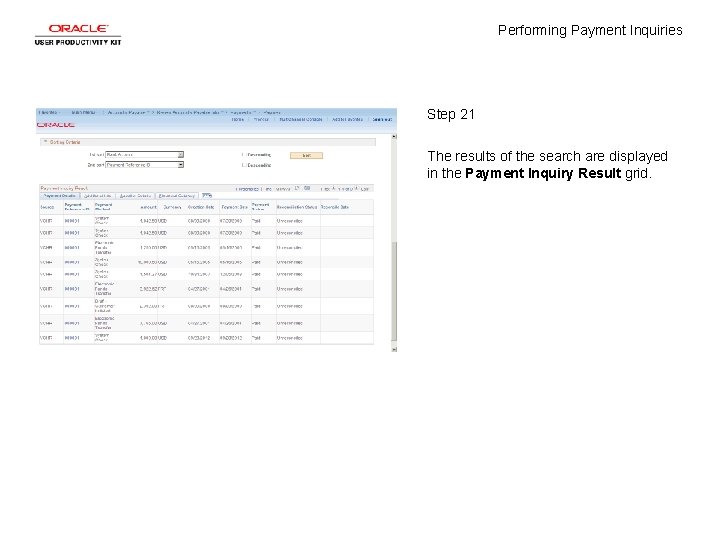The image size is (720, 540).
Task: Click the Draft payment method cell
Action: pyautogui.click(x=105, y=306)
